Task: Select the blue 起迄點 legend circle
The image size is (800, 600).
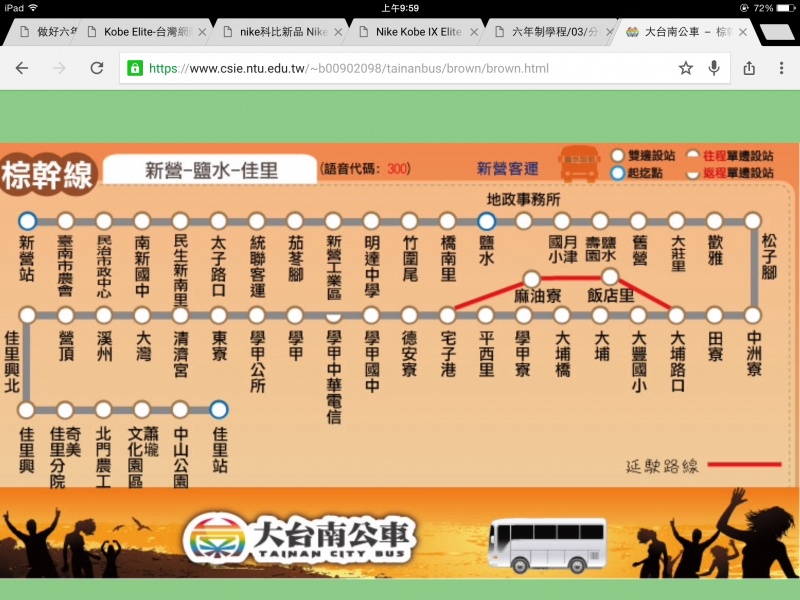Action: click(618, 172)
